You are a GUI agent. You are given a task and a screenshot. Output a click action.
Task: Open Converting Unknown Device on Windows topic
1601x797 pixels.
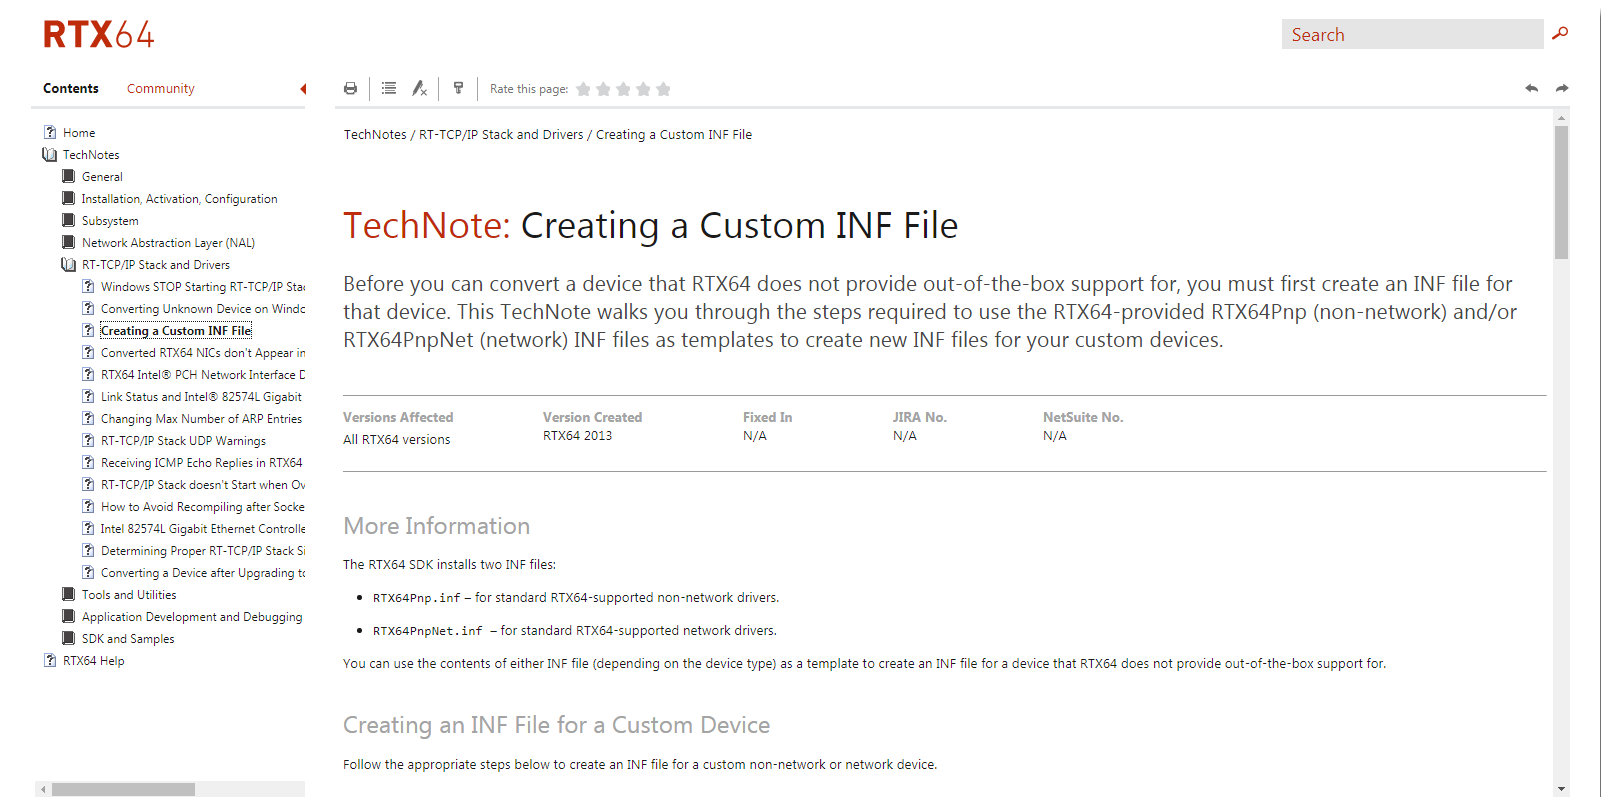point(203,308)
